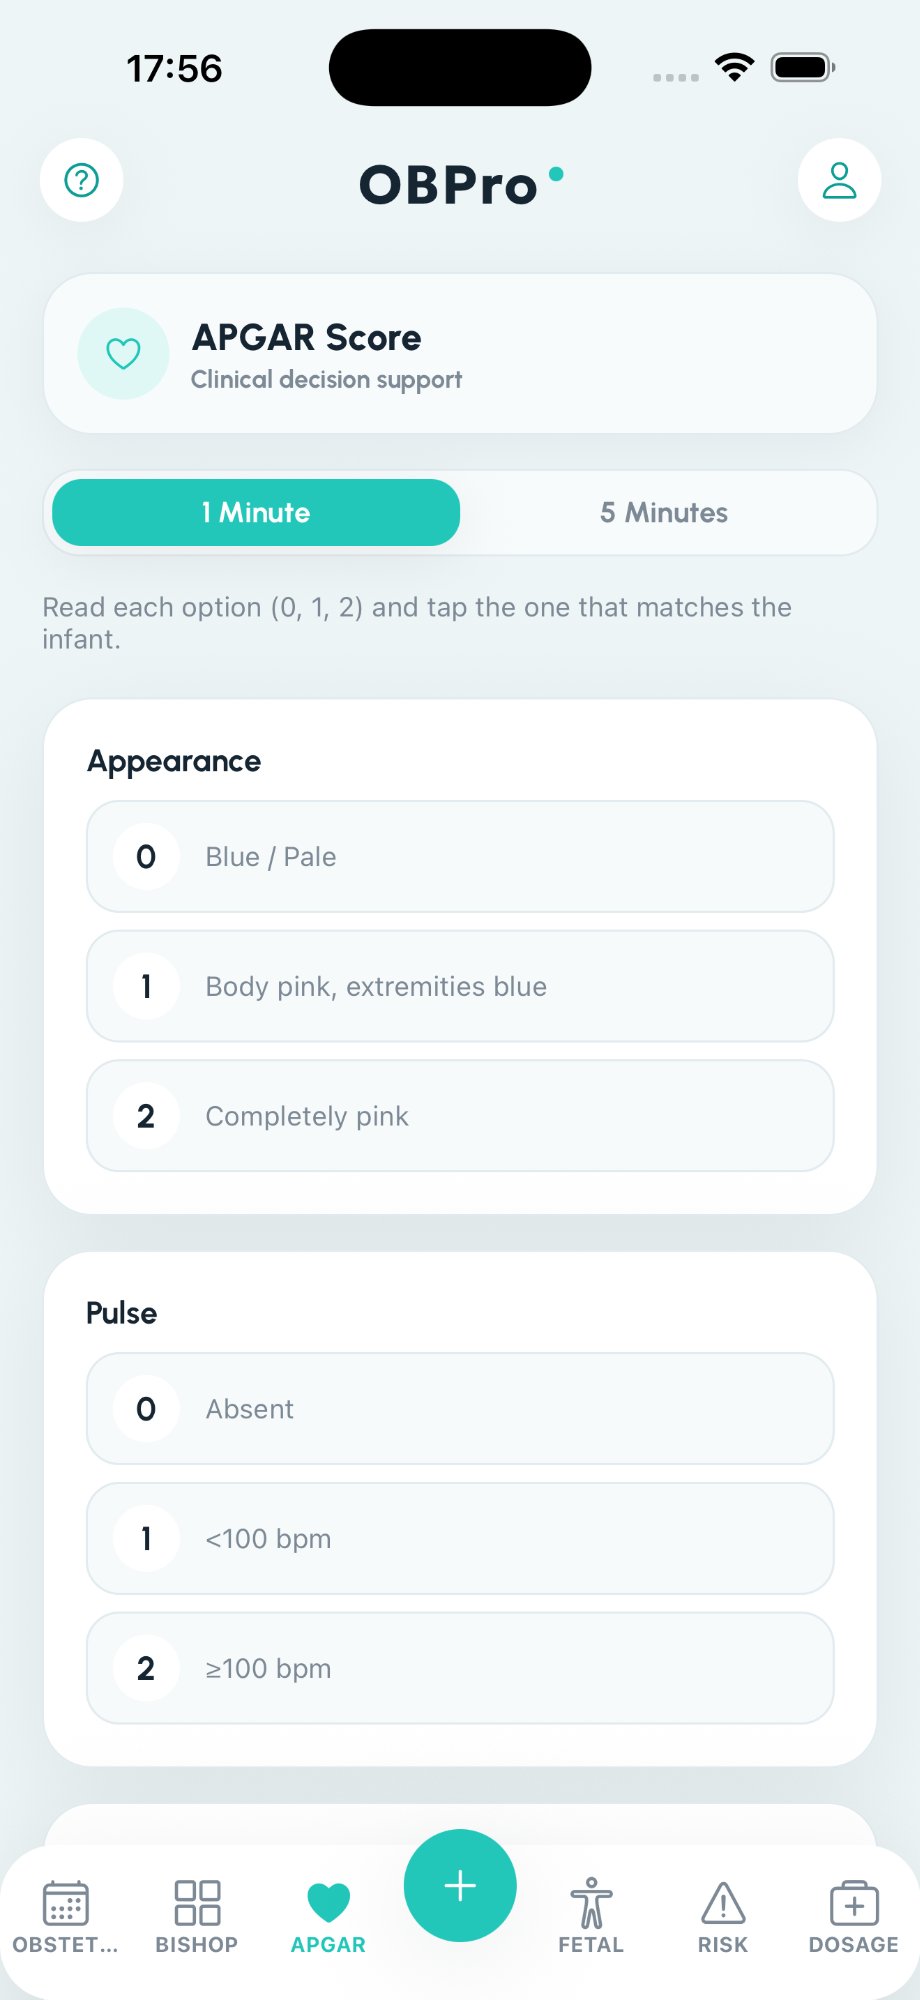Open the Risk warning triangle tab
This screenshot has width=920, height=2000.
(723, 1903)
